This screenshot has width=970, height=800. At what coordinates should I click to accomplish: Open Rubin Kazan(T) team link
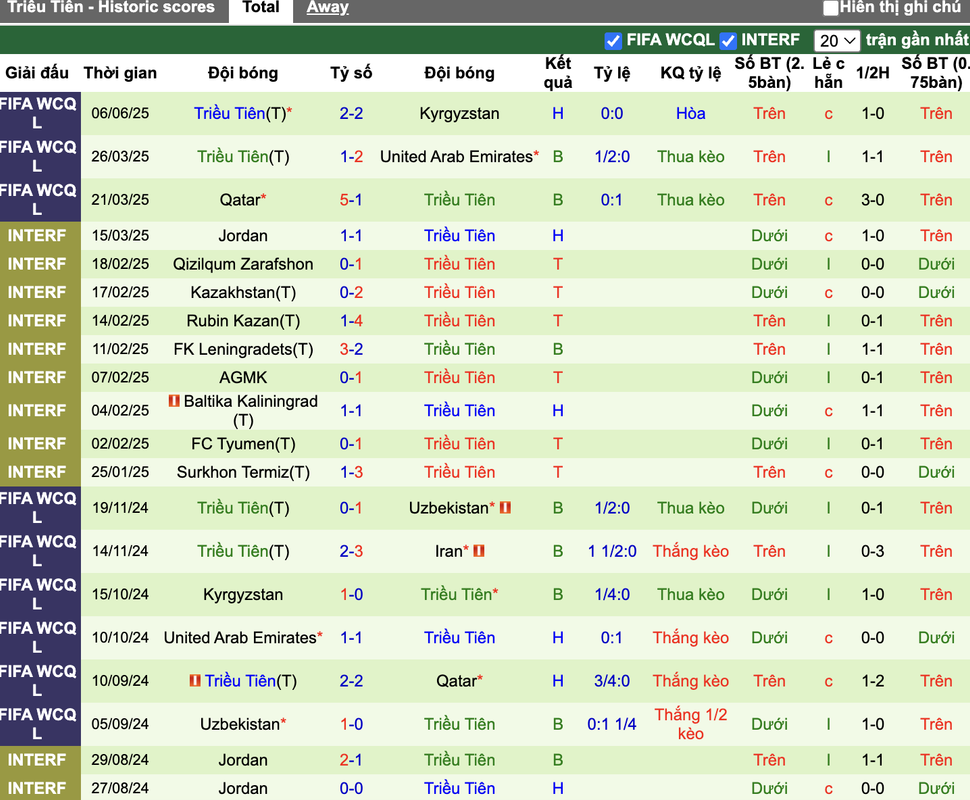[x=243, y=321]
